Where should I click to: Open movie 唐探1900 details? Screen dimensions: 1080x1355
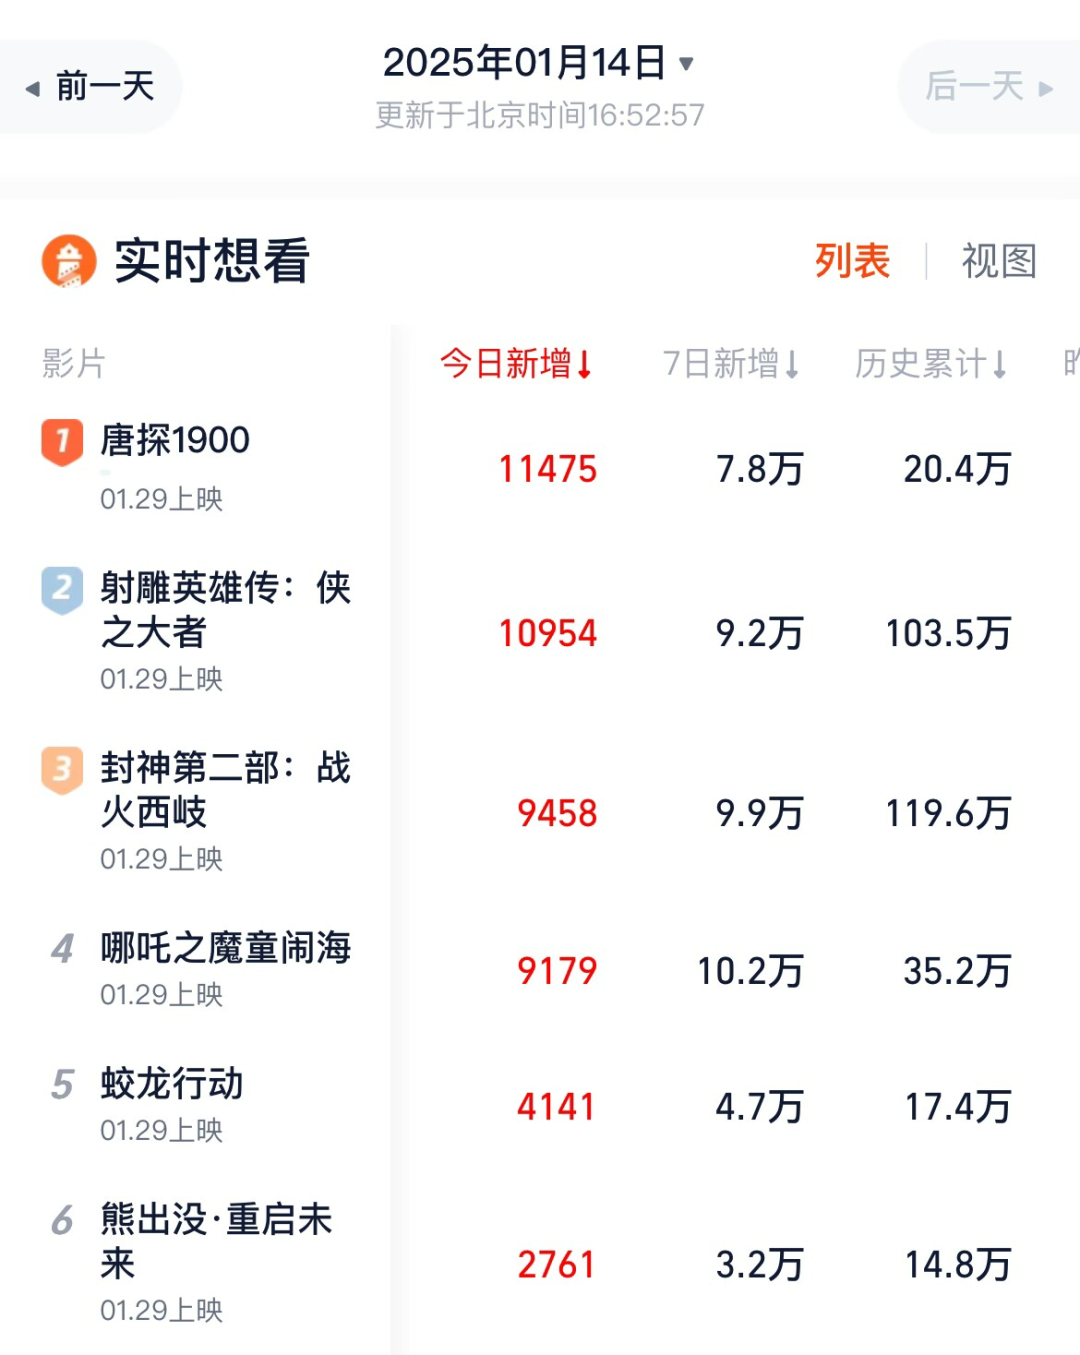(175, 440)
